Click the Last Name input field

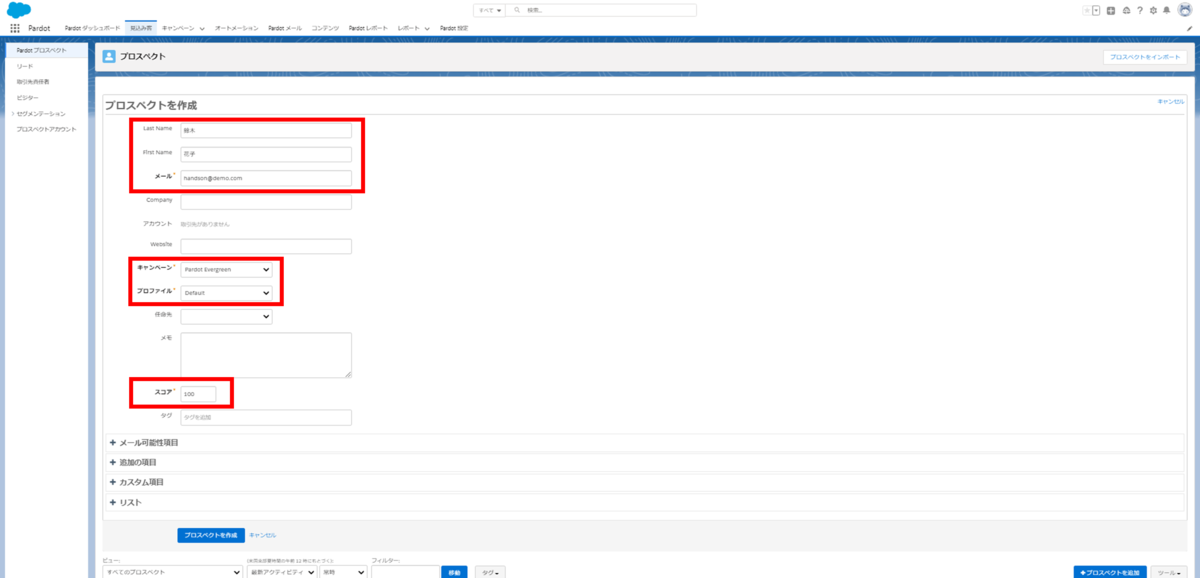pyautogui.click(x=266, y=130)
